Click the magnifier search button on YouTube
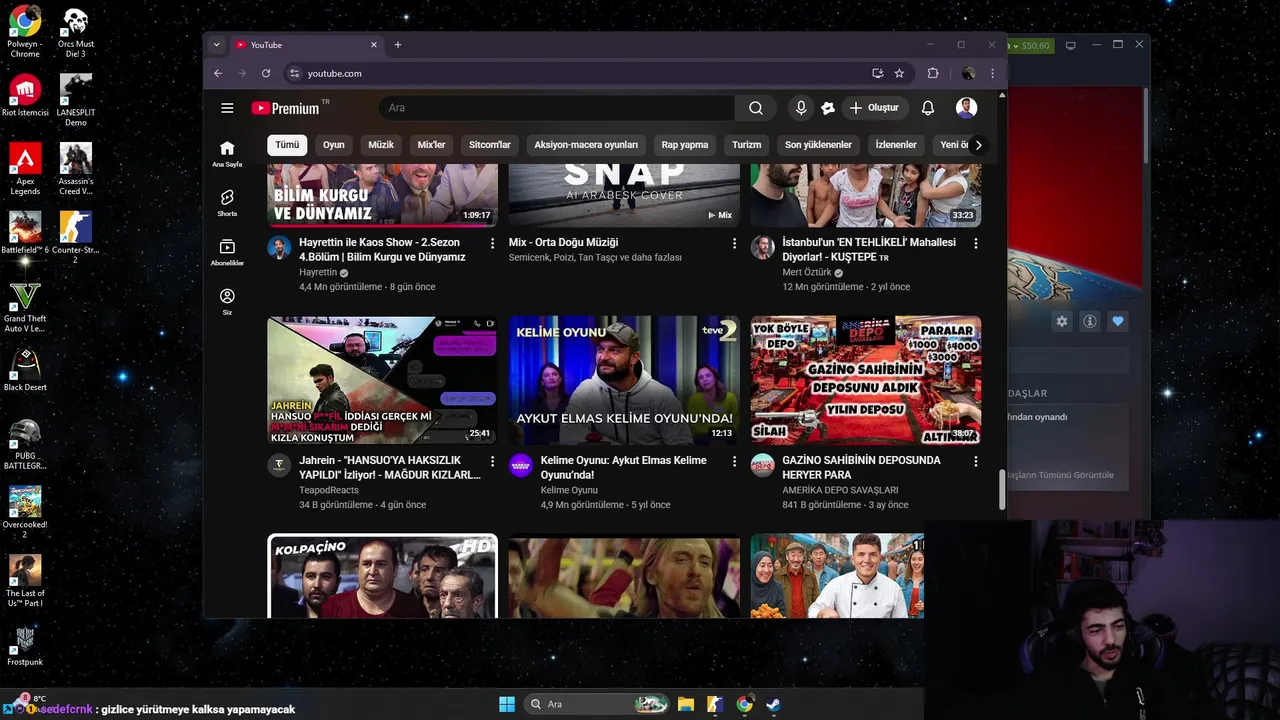Image resolution: width=1280 pixels, height=720 pixels. pyautogui.click(x=756, y=108)
